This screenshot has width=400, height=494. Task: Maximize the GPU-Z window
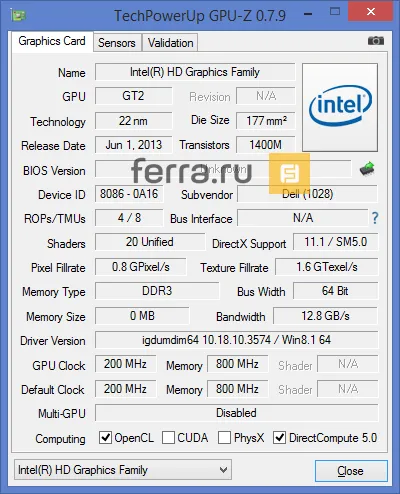tap(335, 12)
